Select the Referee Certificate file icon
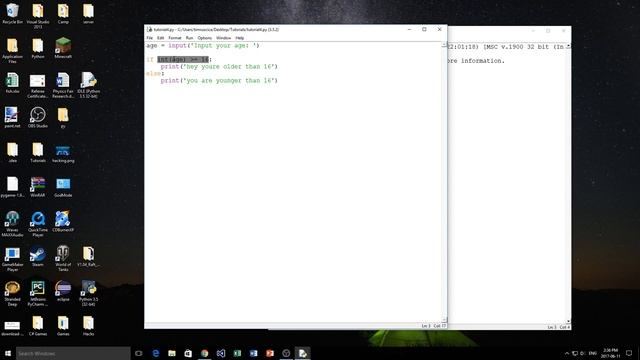The image size is (640, 360). (x=38, y=86)
